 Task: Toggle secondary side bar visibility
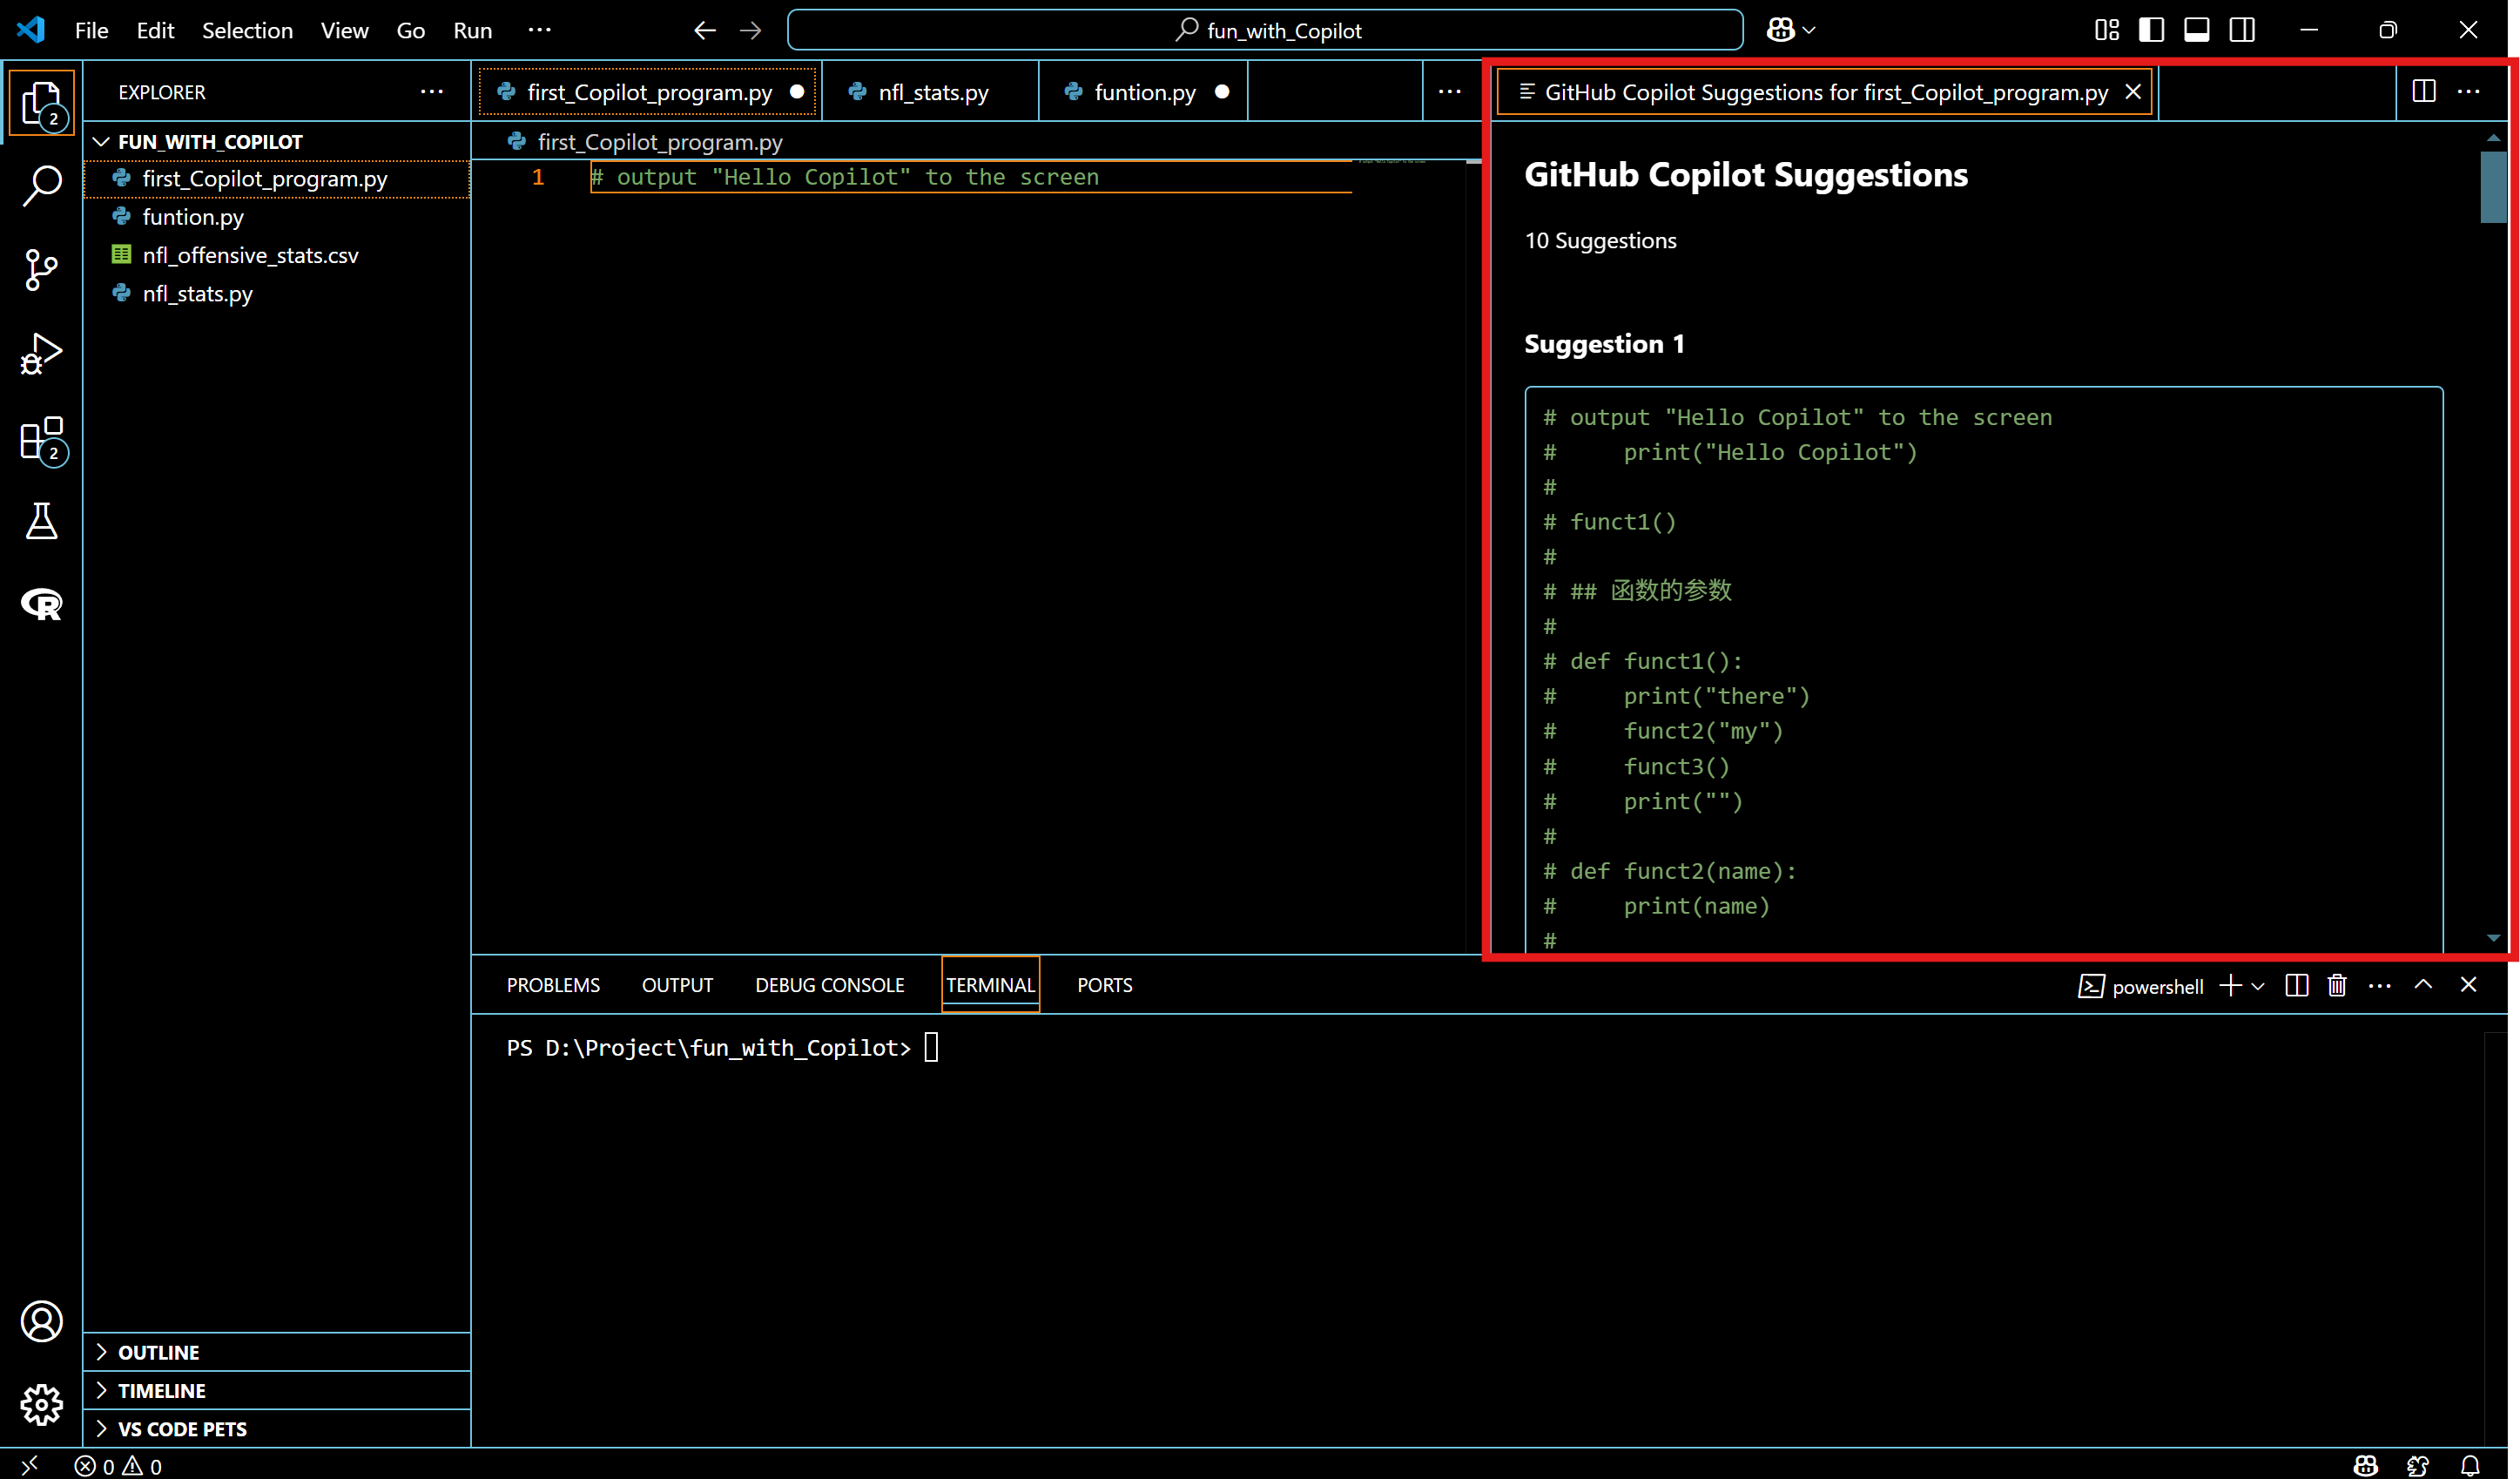[2242, 30]
